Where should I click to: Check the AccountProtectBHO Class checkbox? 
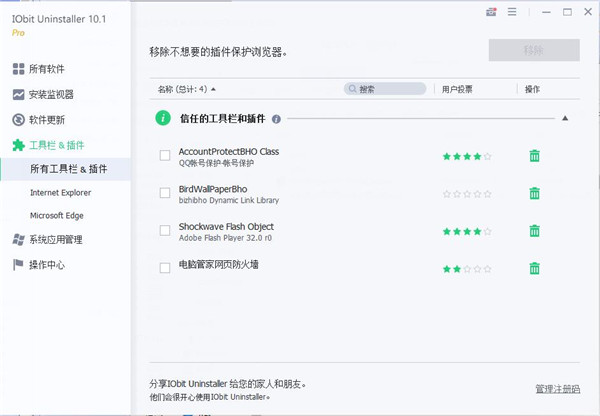click(165, 155)
